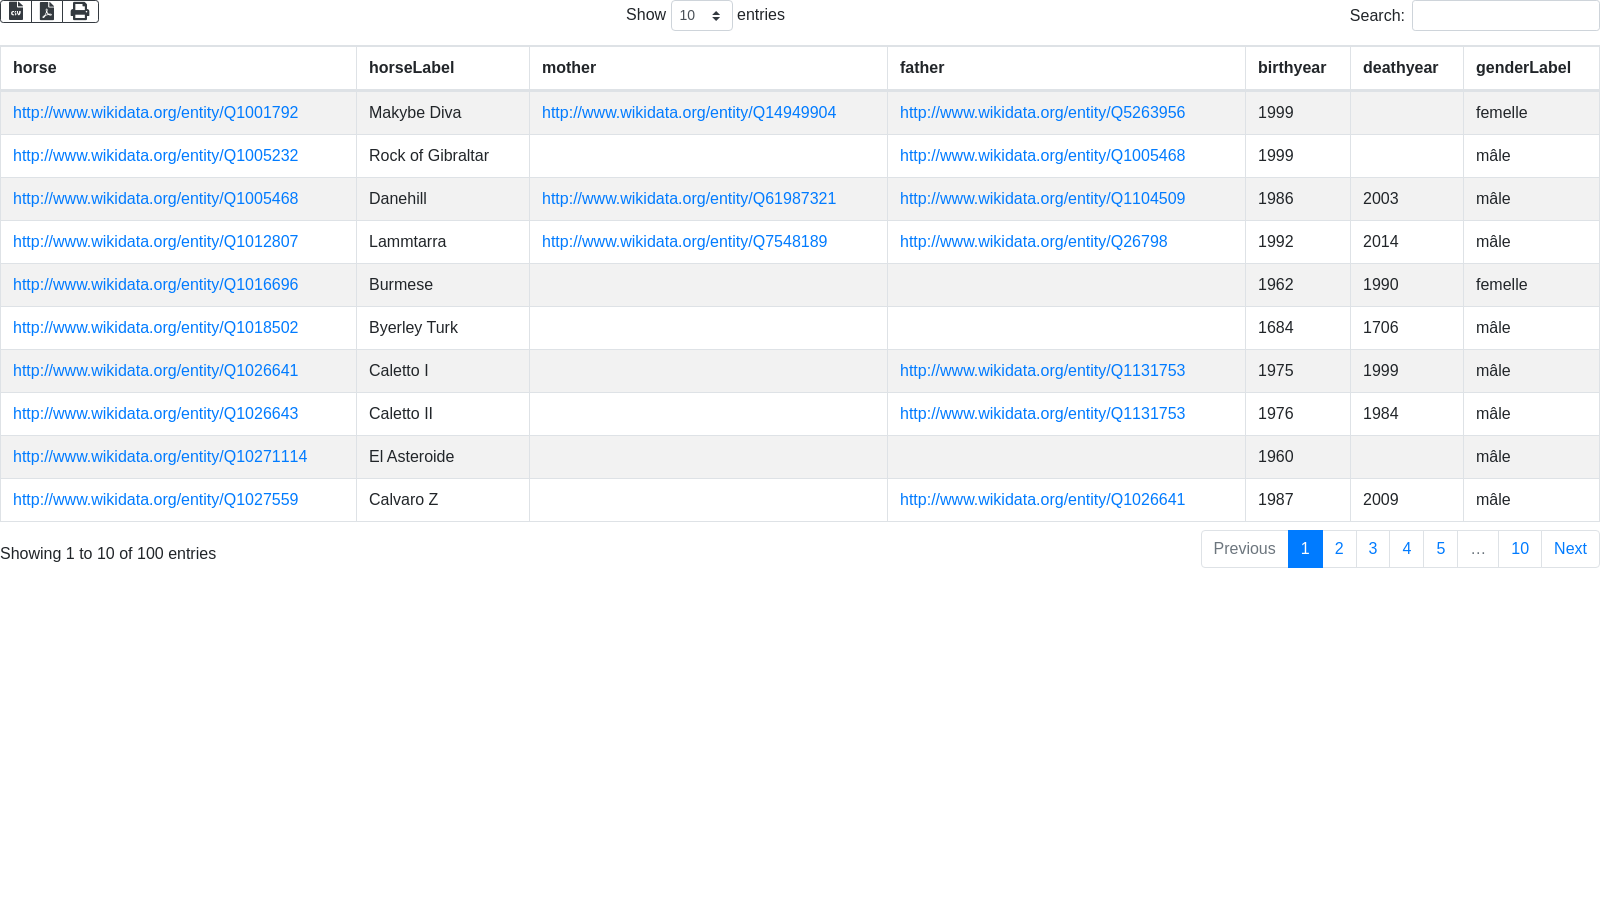
Task: Sort by the mother column header
Action: 569,68
